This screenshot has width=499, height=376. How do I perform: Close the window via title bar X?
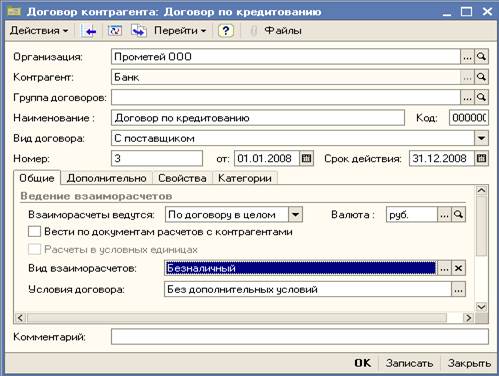487,12
